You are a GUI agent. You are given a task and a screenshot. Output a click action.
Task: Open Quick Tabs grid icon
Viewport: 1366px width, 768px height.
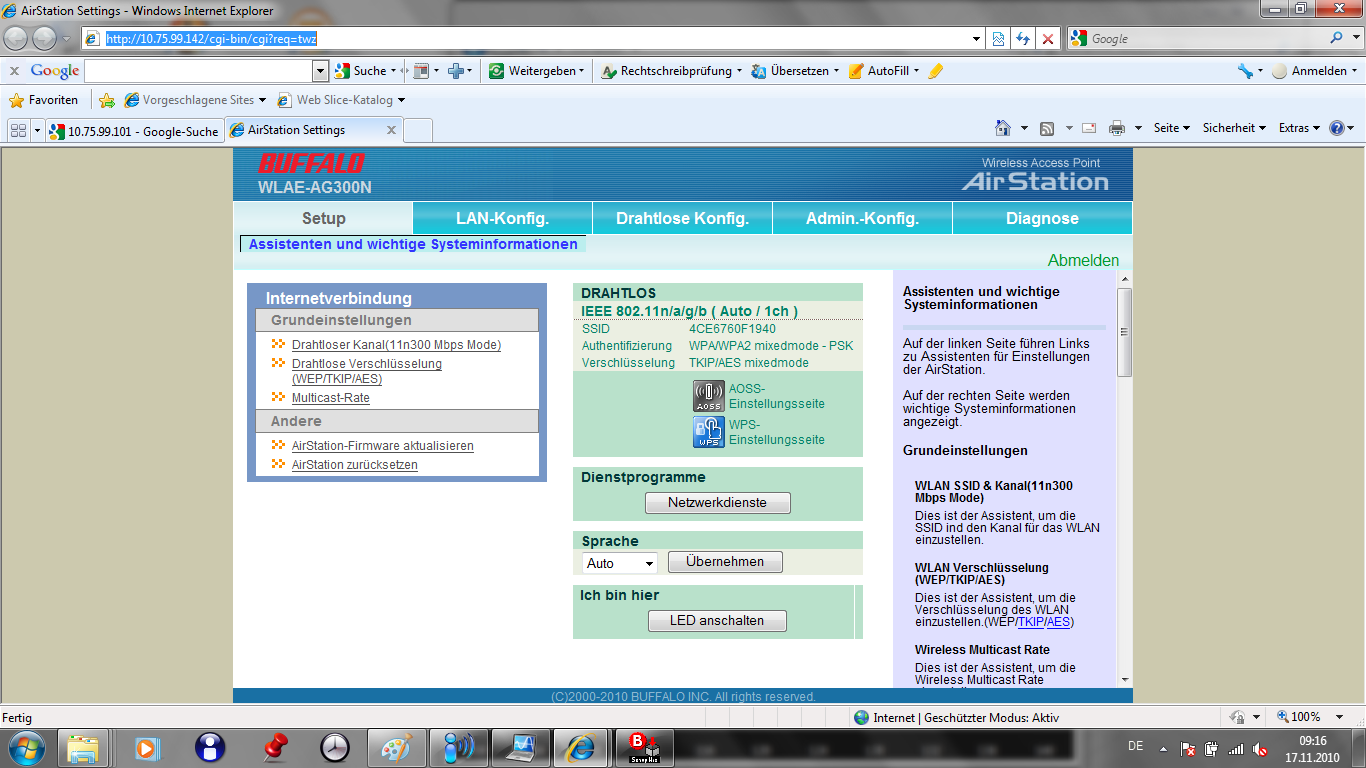point(18,131)
